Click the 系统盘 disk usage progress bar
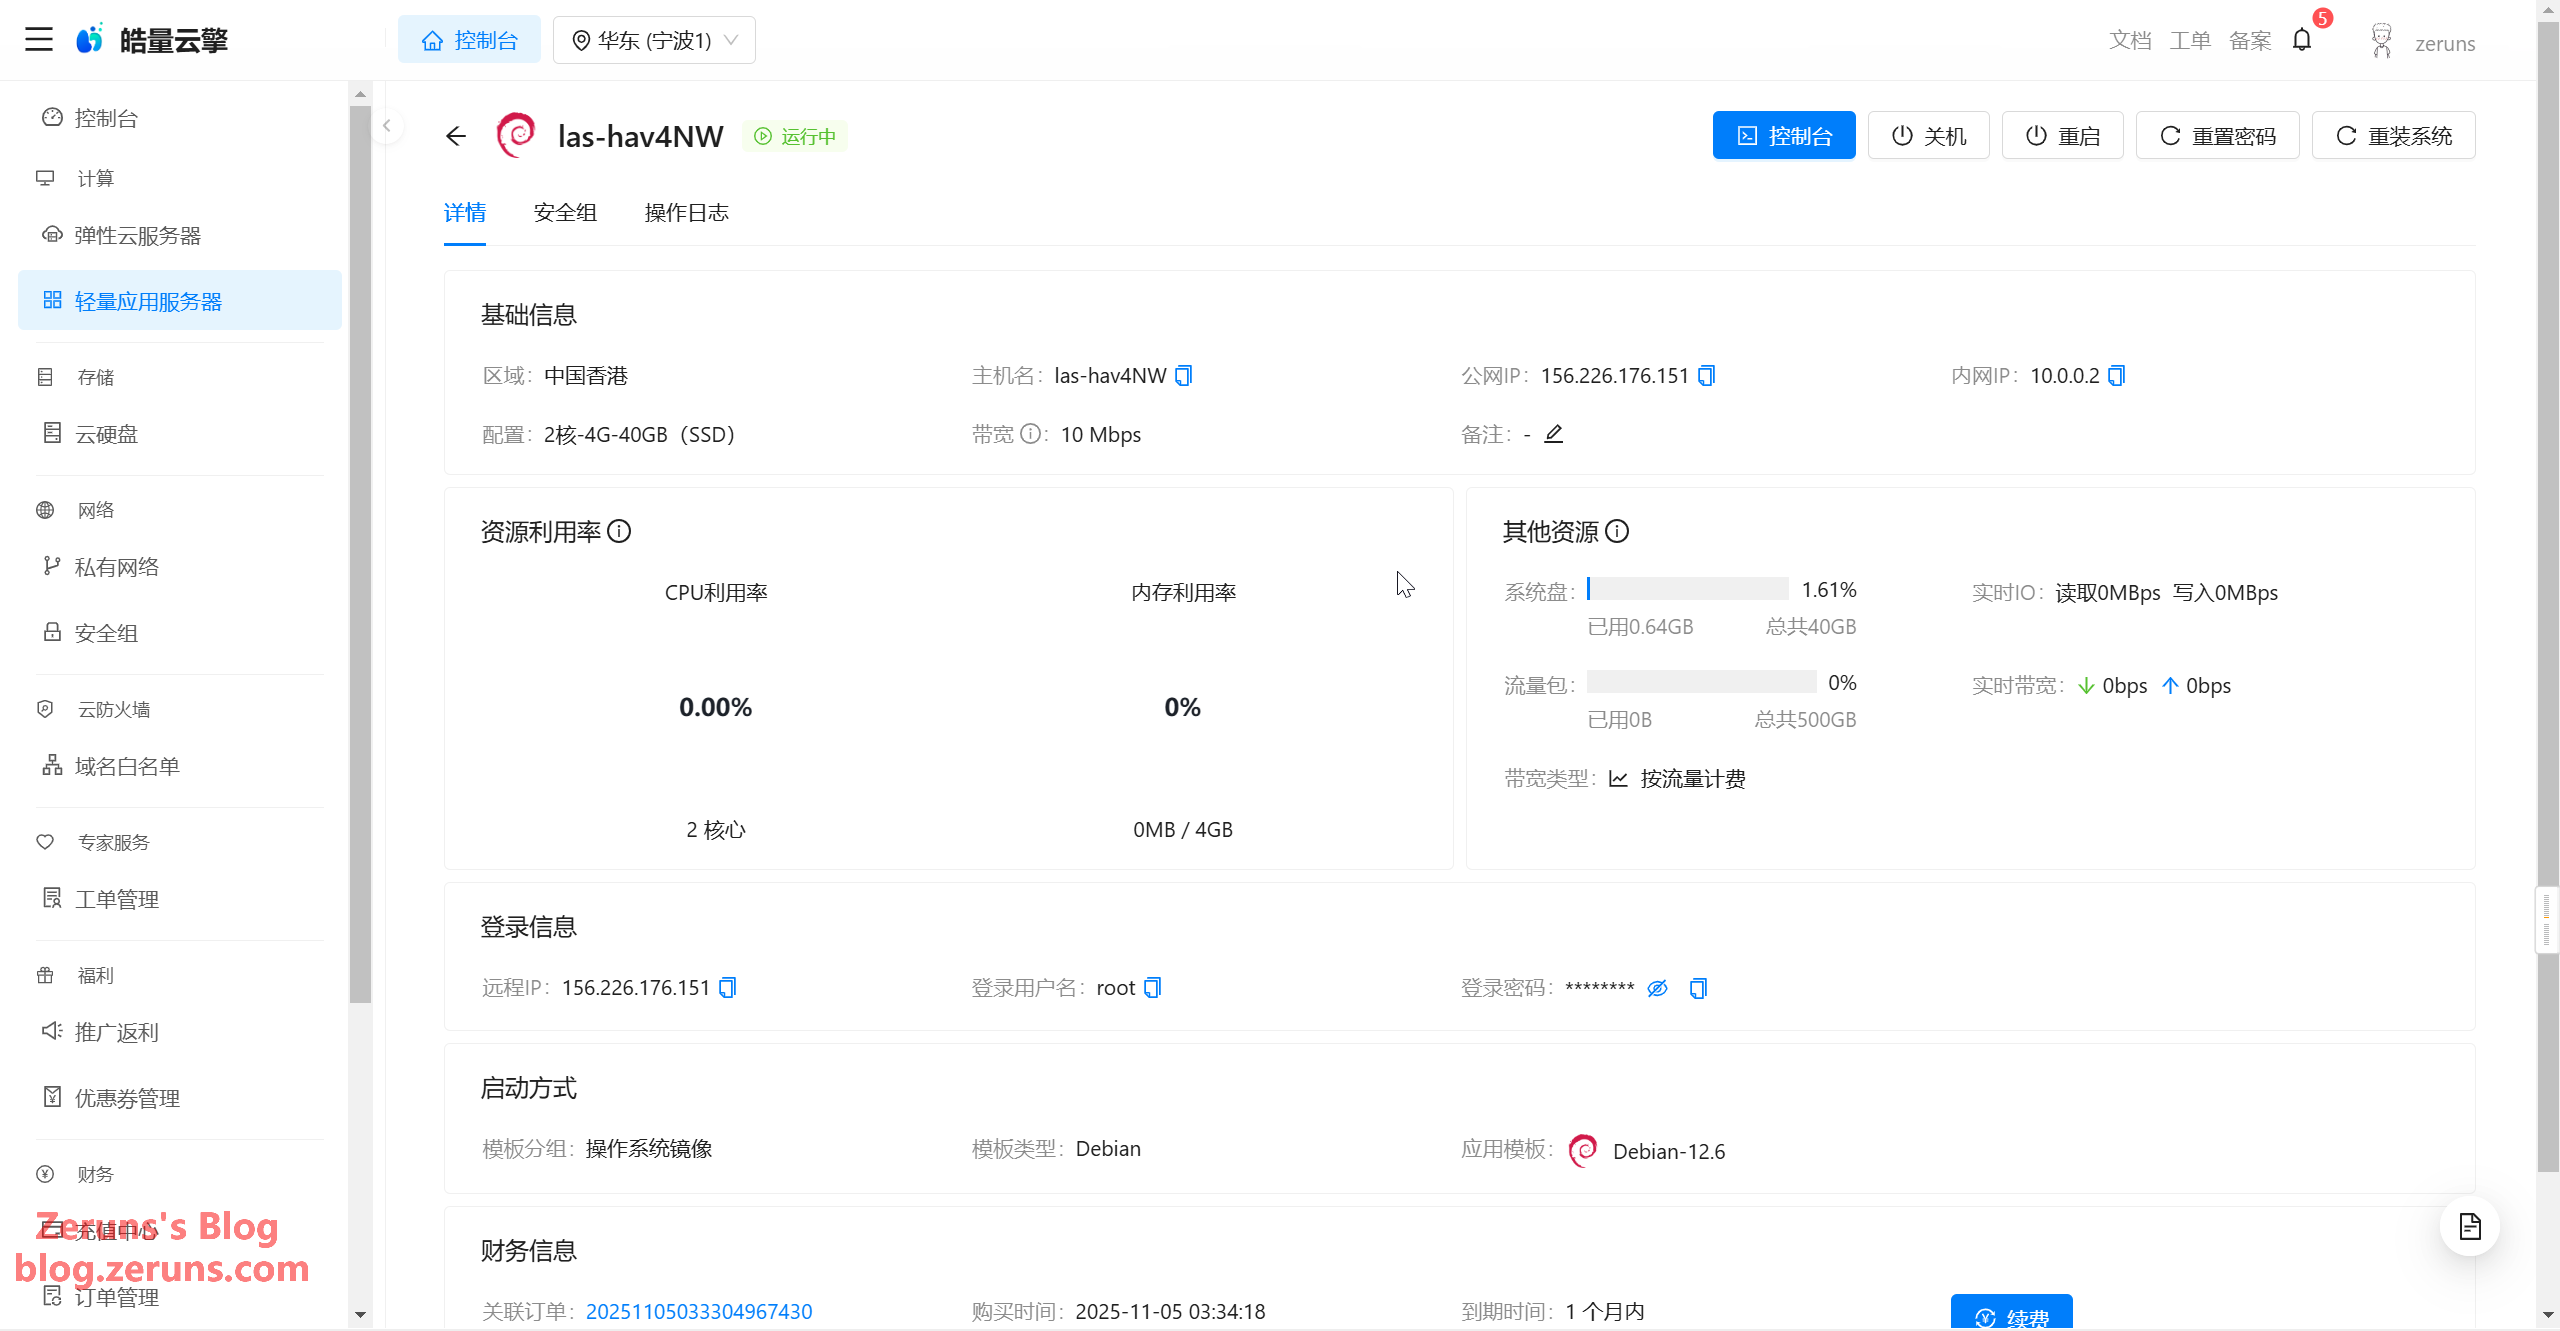The width and height of the screenshot is (2560, 1331). [1687, 589]
